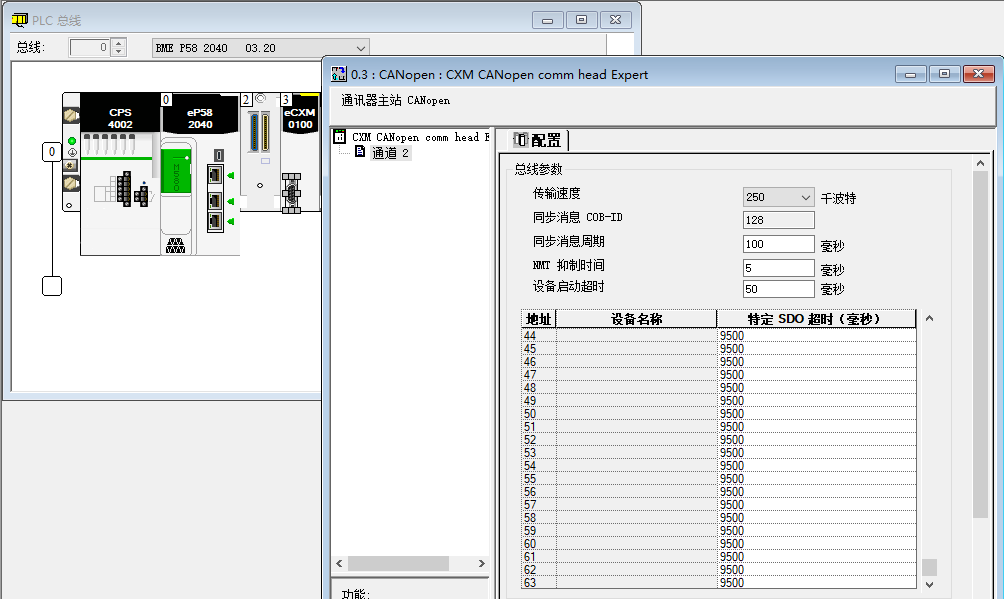Click the 同步消息周期 field showing 100
The image size is (1004, 599).
778,244
